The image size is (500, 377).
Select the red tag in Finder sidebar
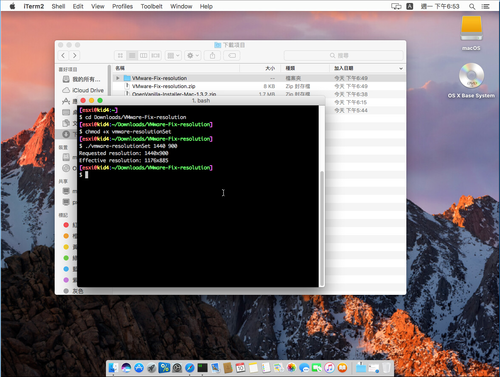tap(66, 225)
